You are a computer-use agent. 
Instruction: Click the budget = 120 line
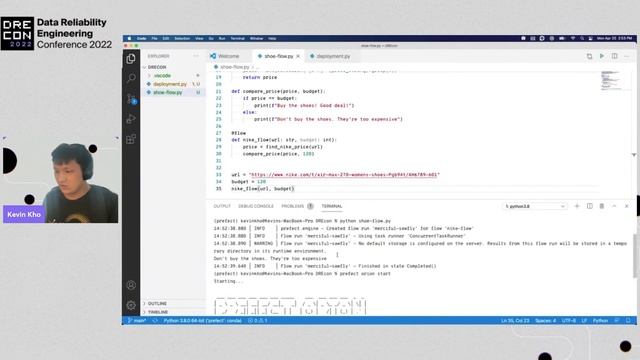coord(249,182)
